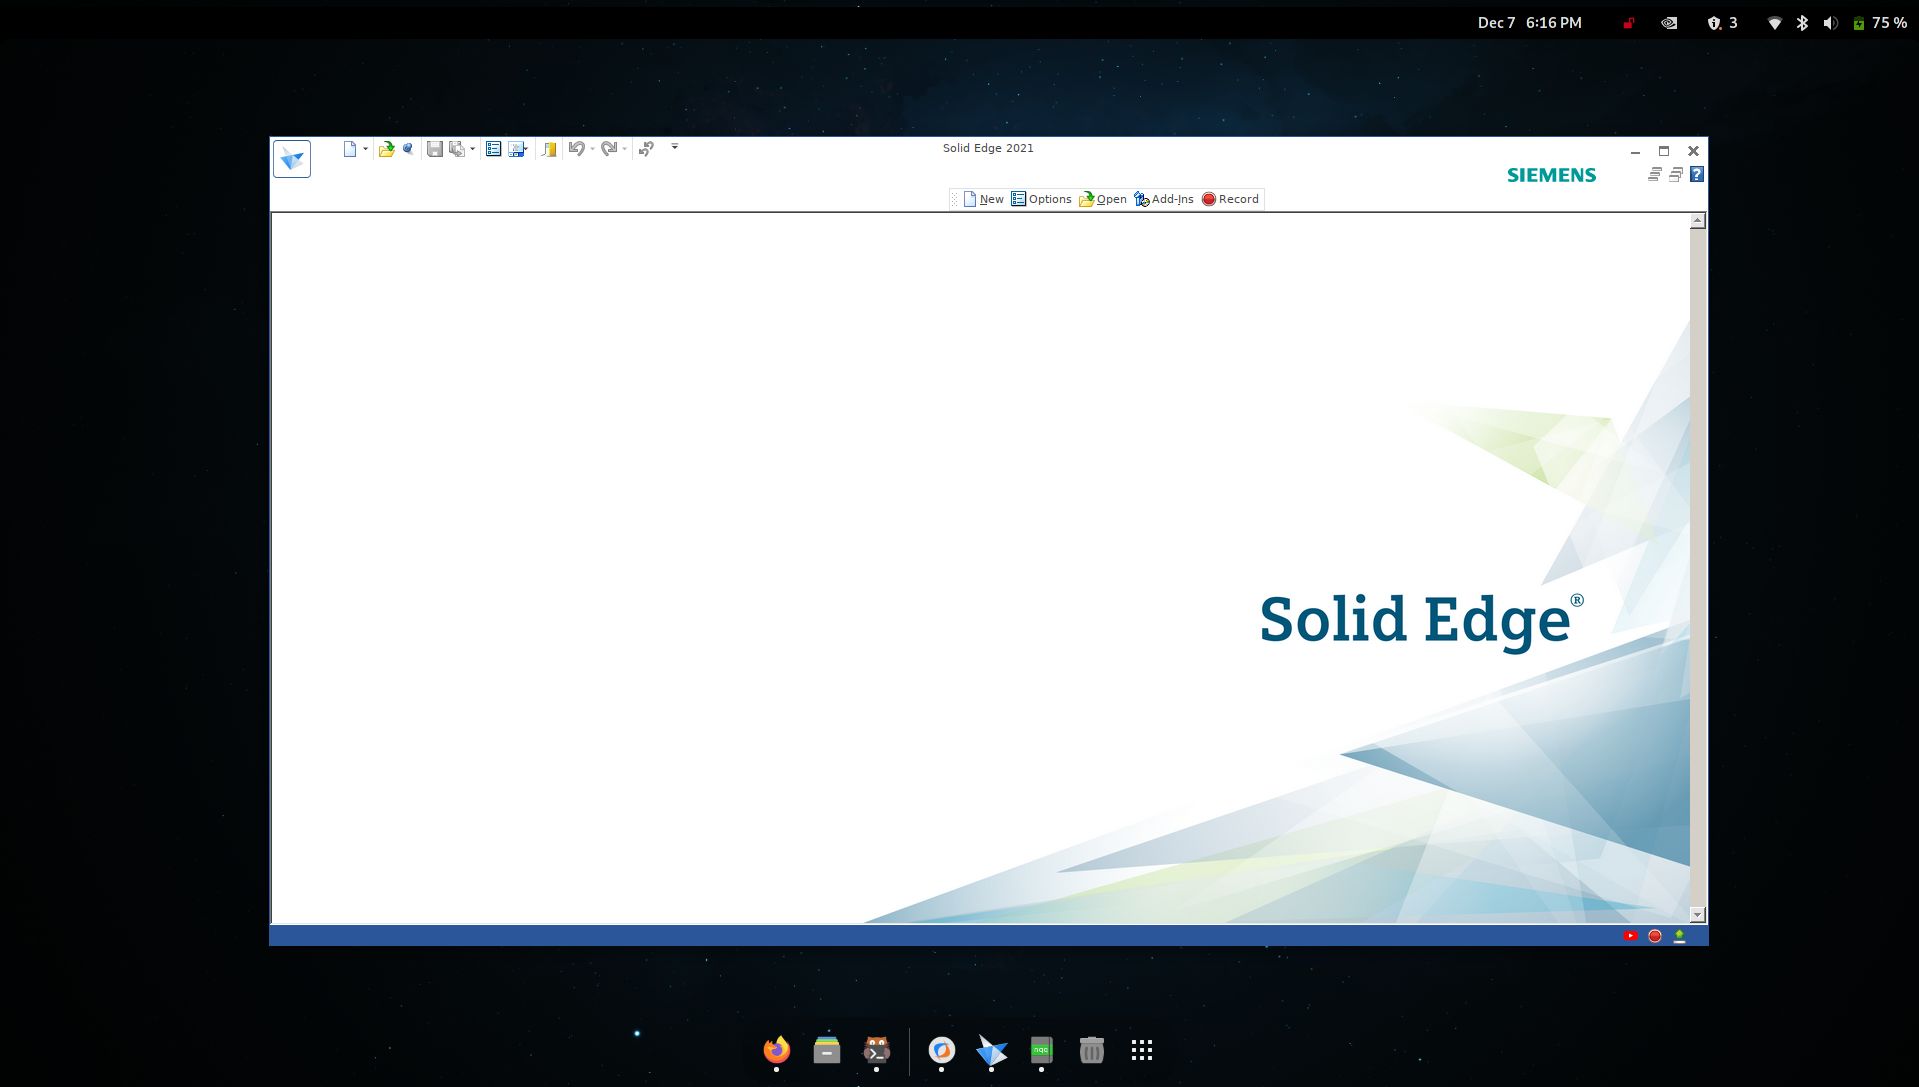The width and height of the screenshot is (1919, 1087).
Task: Open the Add-Ins manager in the quick bar
Action: pos(1164,199)
